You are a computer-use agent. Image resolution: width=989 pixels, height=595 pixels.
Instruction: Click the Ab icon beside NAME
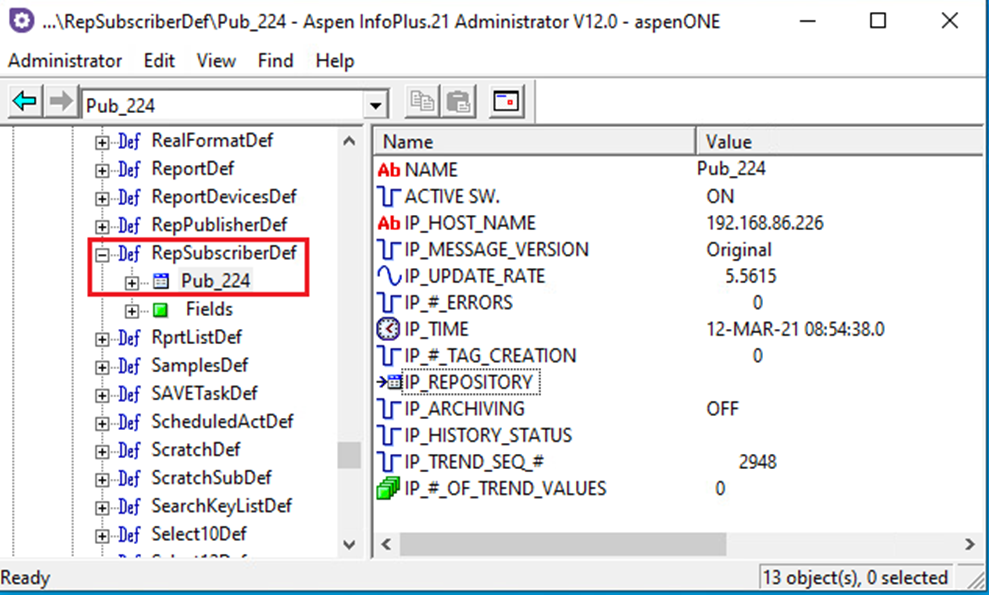389,170
